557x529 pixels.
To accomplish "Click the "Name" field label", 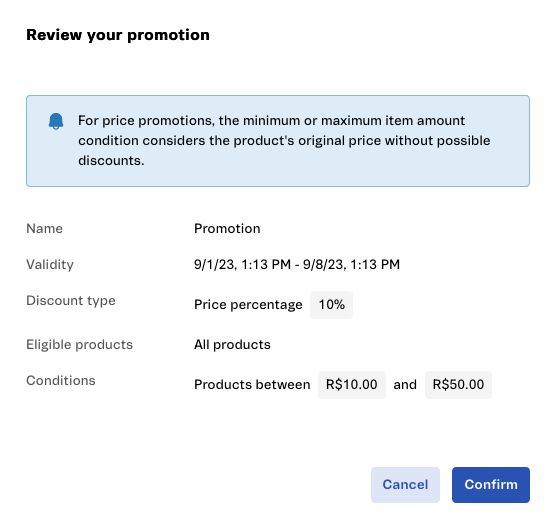I will pos(44,228).
